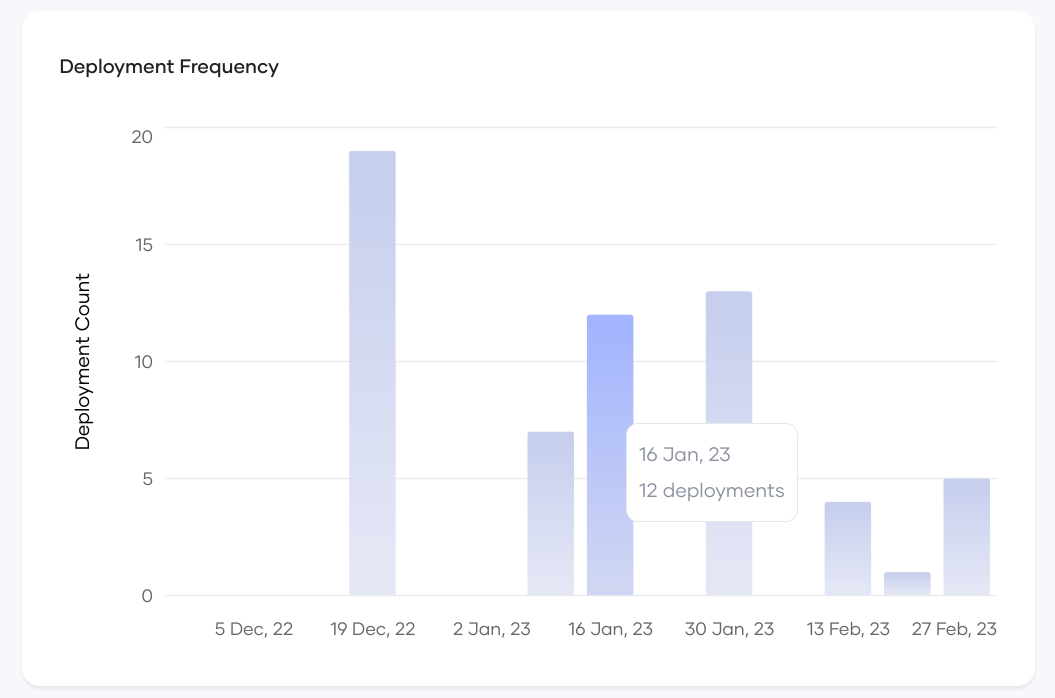
Task: Click the 'Deployment Frequency' chart title
Action: point(169,67)
